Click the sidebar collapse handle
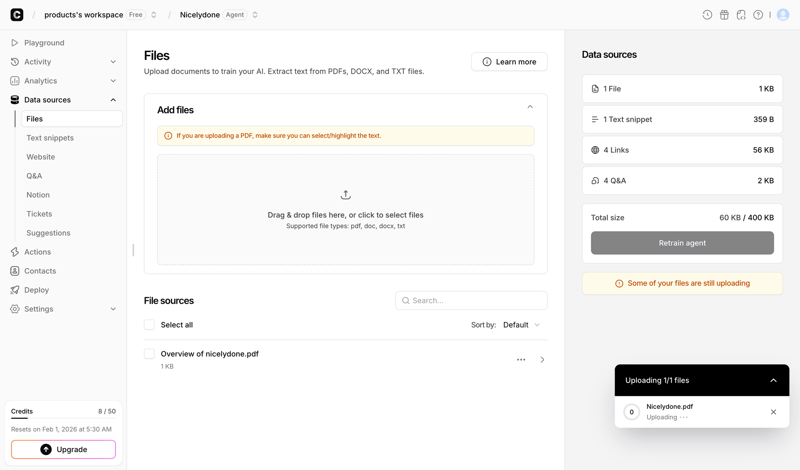Screen dimensions: 800x470 (133, 250)
